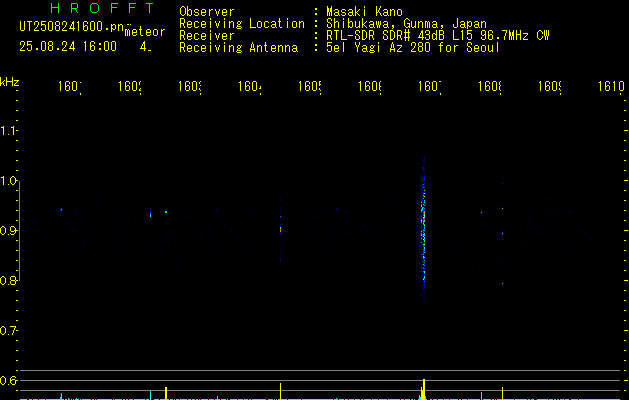Click the tallest yellow power spike at bottom
Viewport: 629px width, 400px height.
click(424, 389)
